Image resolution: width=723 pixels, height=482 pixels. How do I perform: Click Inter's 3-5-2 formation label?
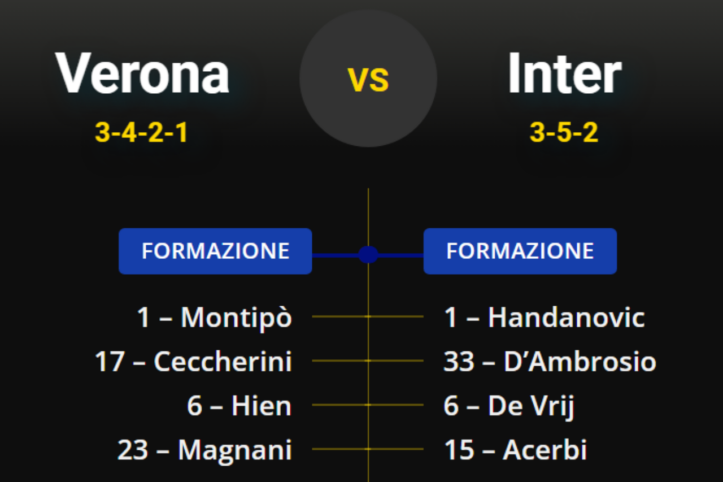tap(564, 131)
